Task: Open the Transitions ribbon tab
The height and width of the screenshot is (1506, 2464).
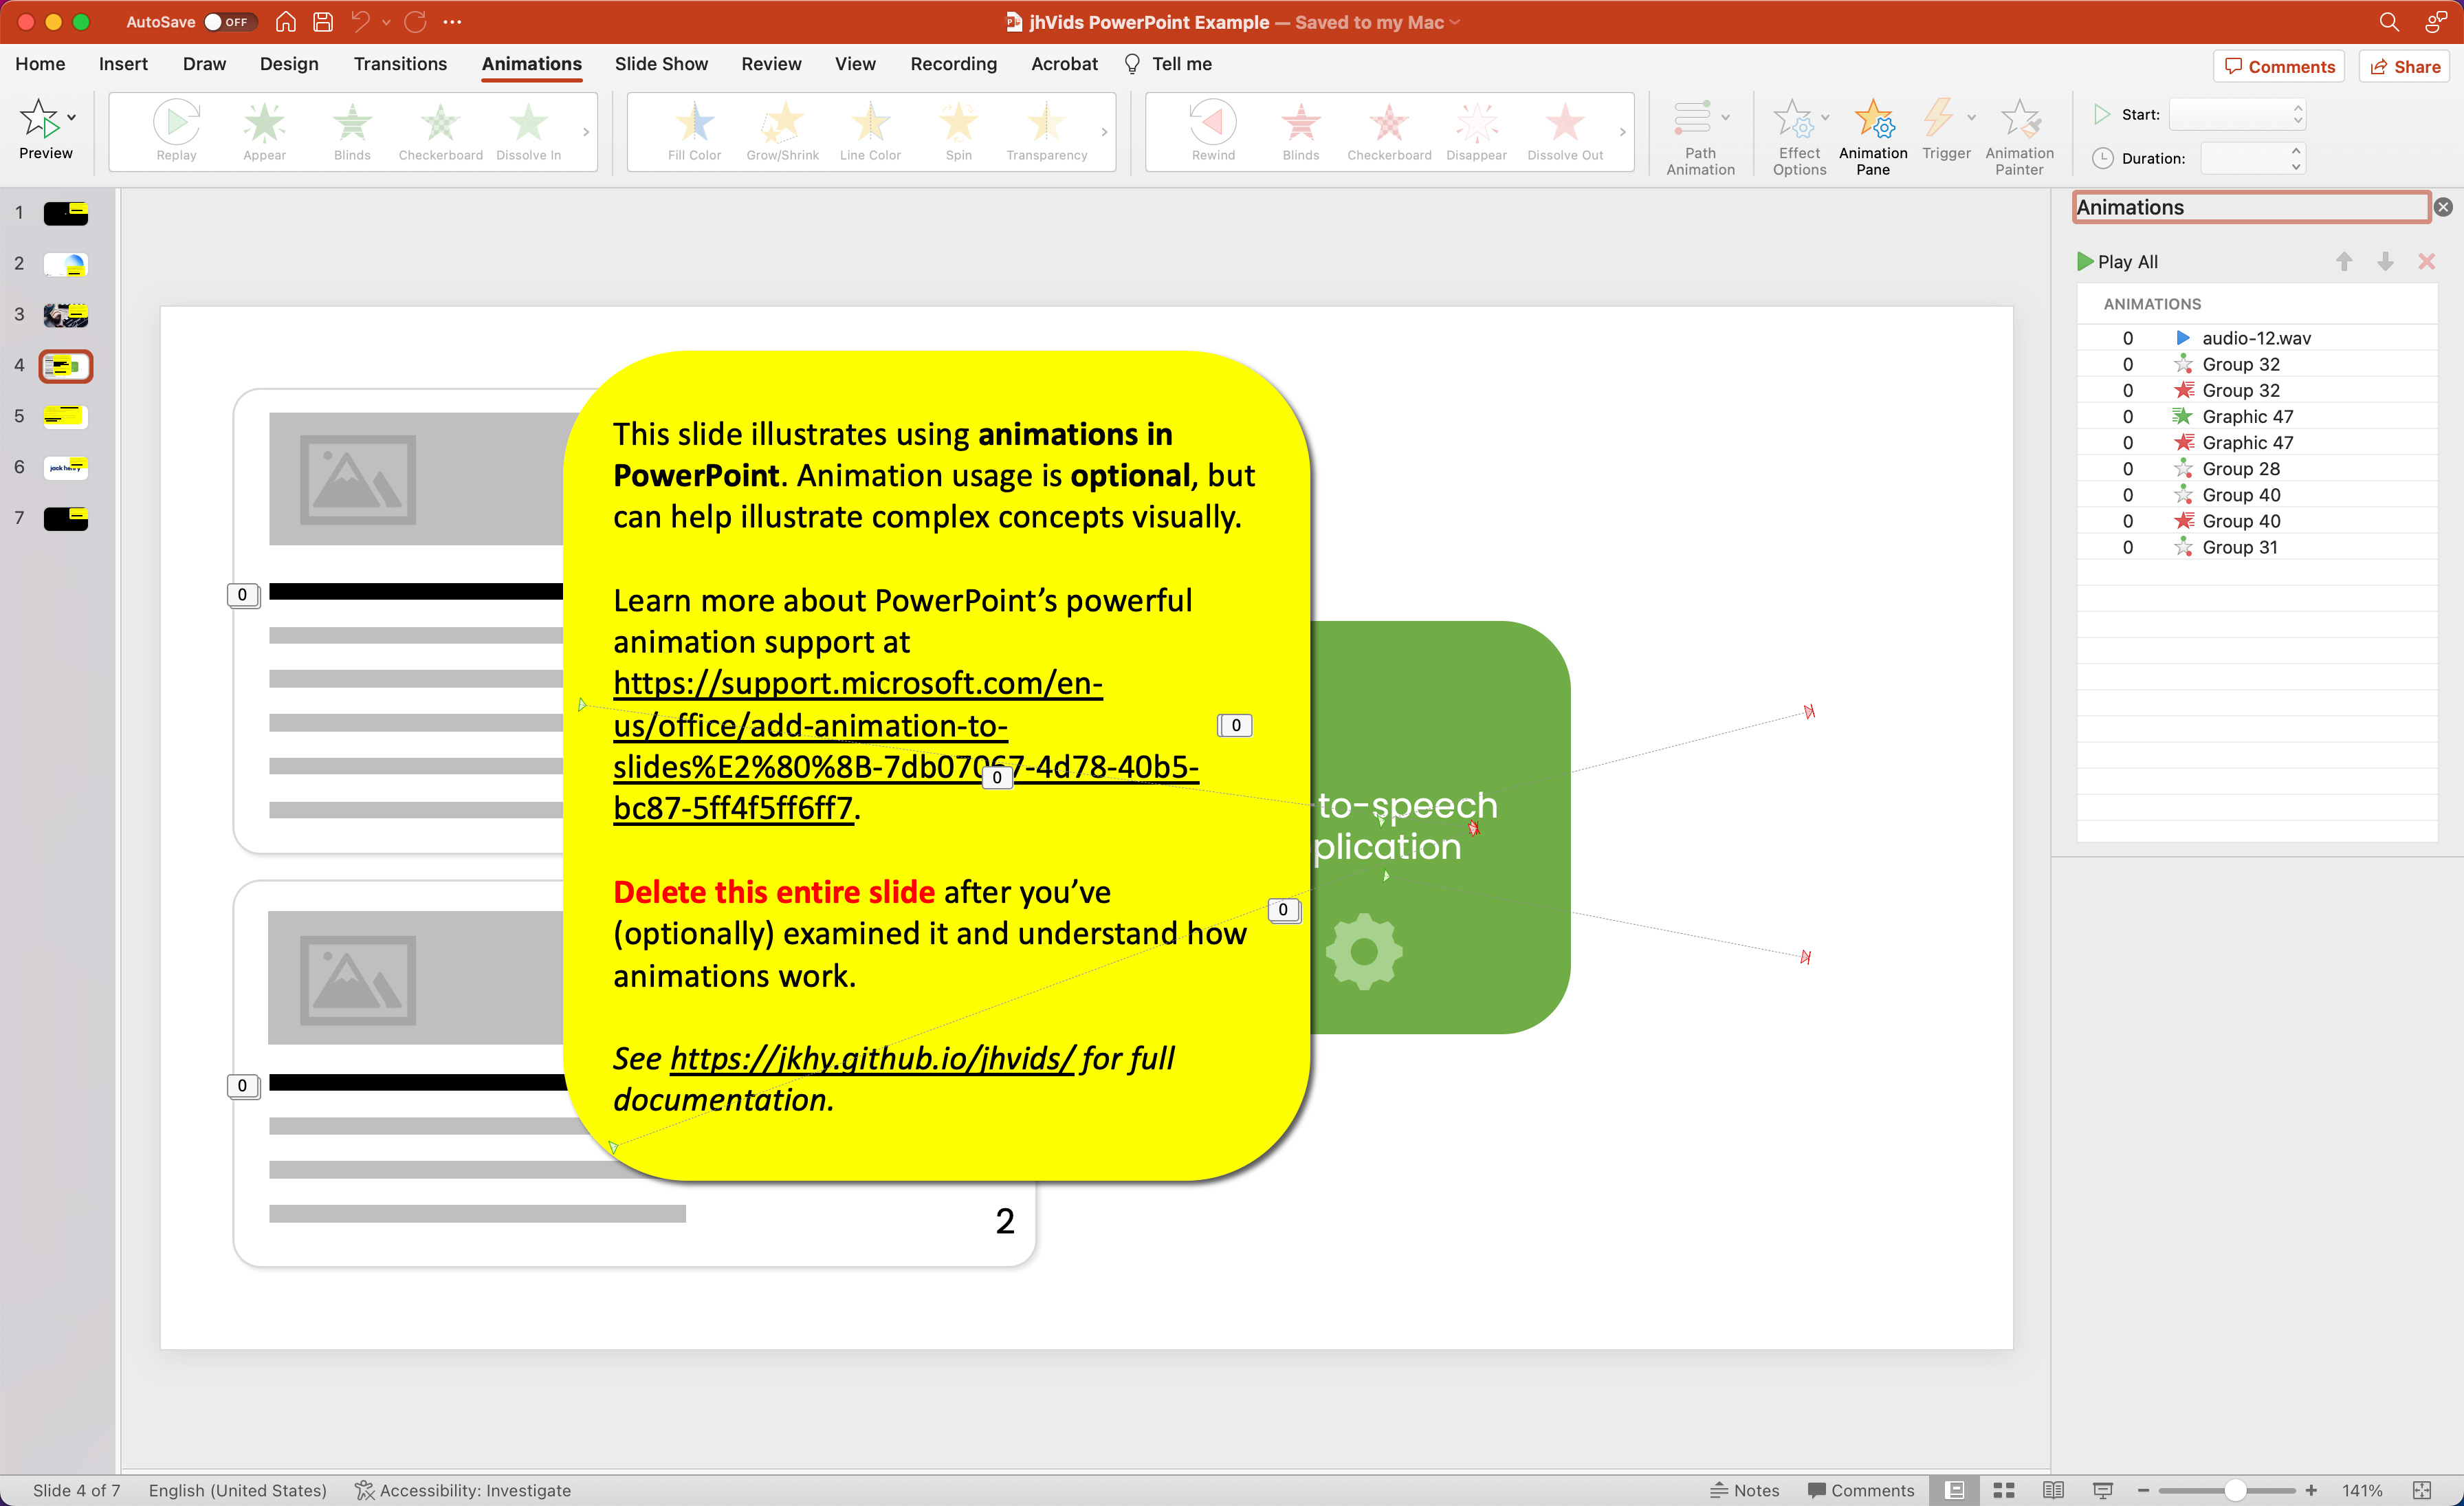Action: pyautogui.click(x=400, y=64)
